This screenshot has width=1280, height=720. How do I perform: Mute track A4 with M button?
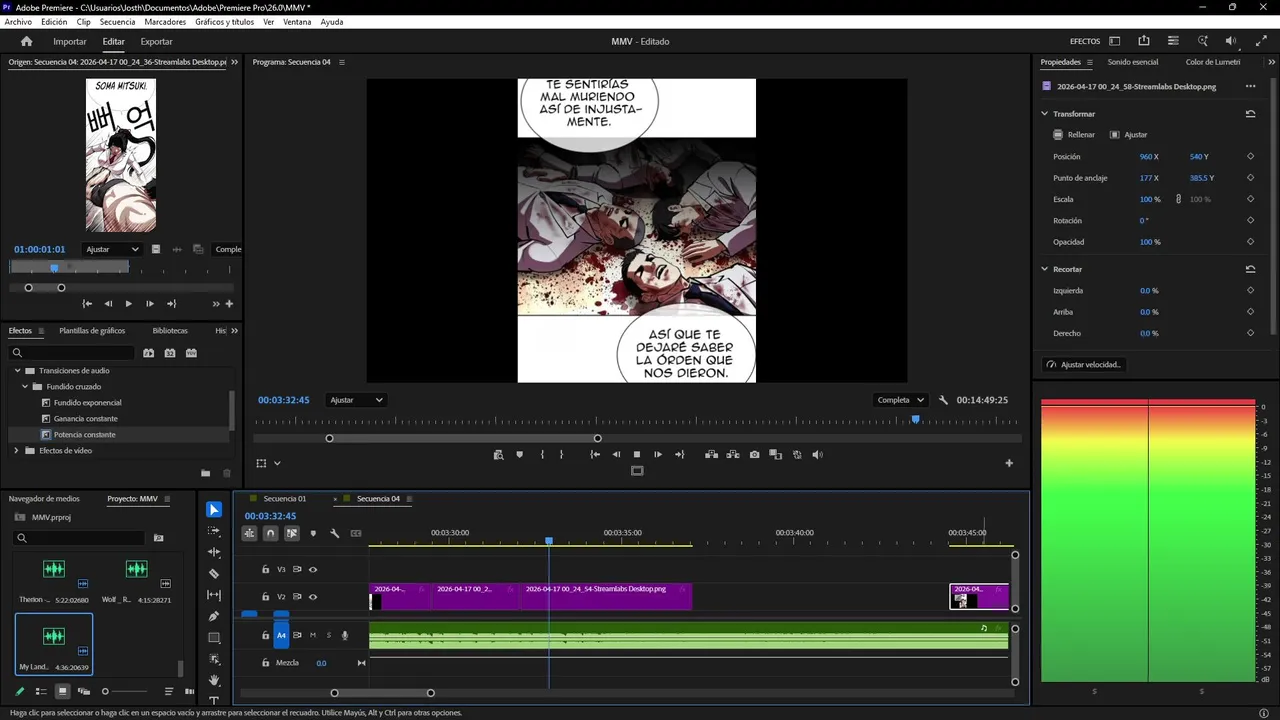point(313,635)
